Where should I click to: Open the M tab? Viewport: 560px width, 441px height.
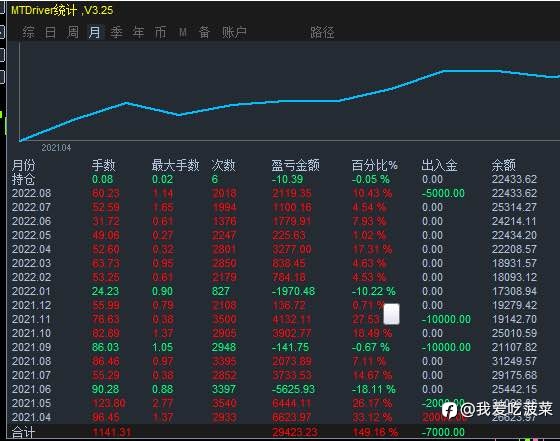pyautogui.click(x=183, y=33)
